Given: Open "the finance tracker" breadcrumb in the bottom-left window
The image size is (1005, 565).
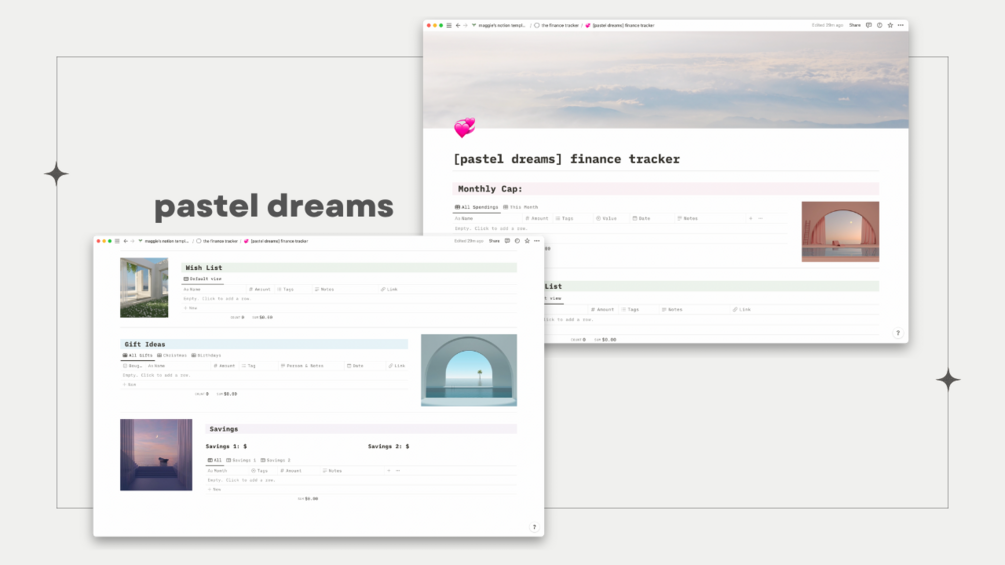Looking at the screenshot, I should pyautogui.click(x=217, y=241).
